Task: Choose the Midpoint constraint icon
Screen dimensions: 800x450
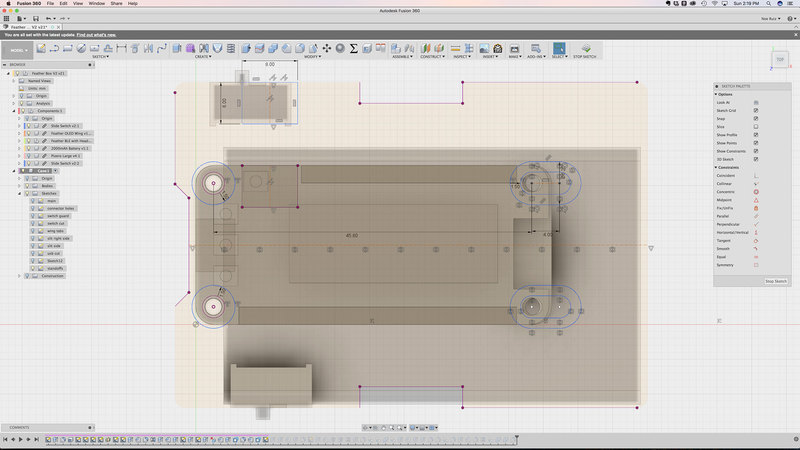Action: [x=756, y=199]
